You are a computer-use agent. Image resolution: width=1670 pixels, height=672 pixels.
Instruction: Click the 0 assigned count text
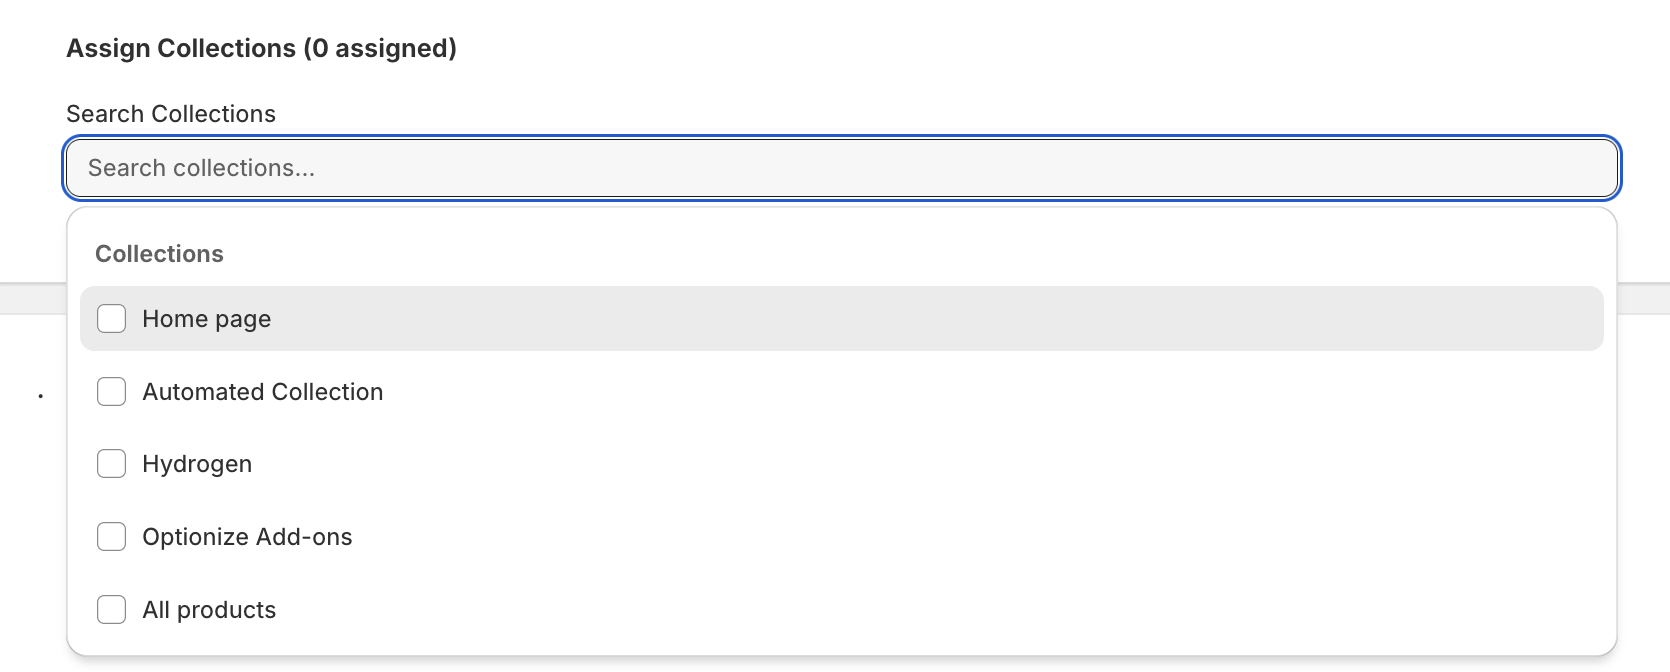click(x=380, y=48)
